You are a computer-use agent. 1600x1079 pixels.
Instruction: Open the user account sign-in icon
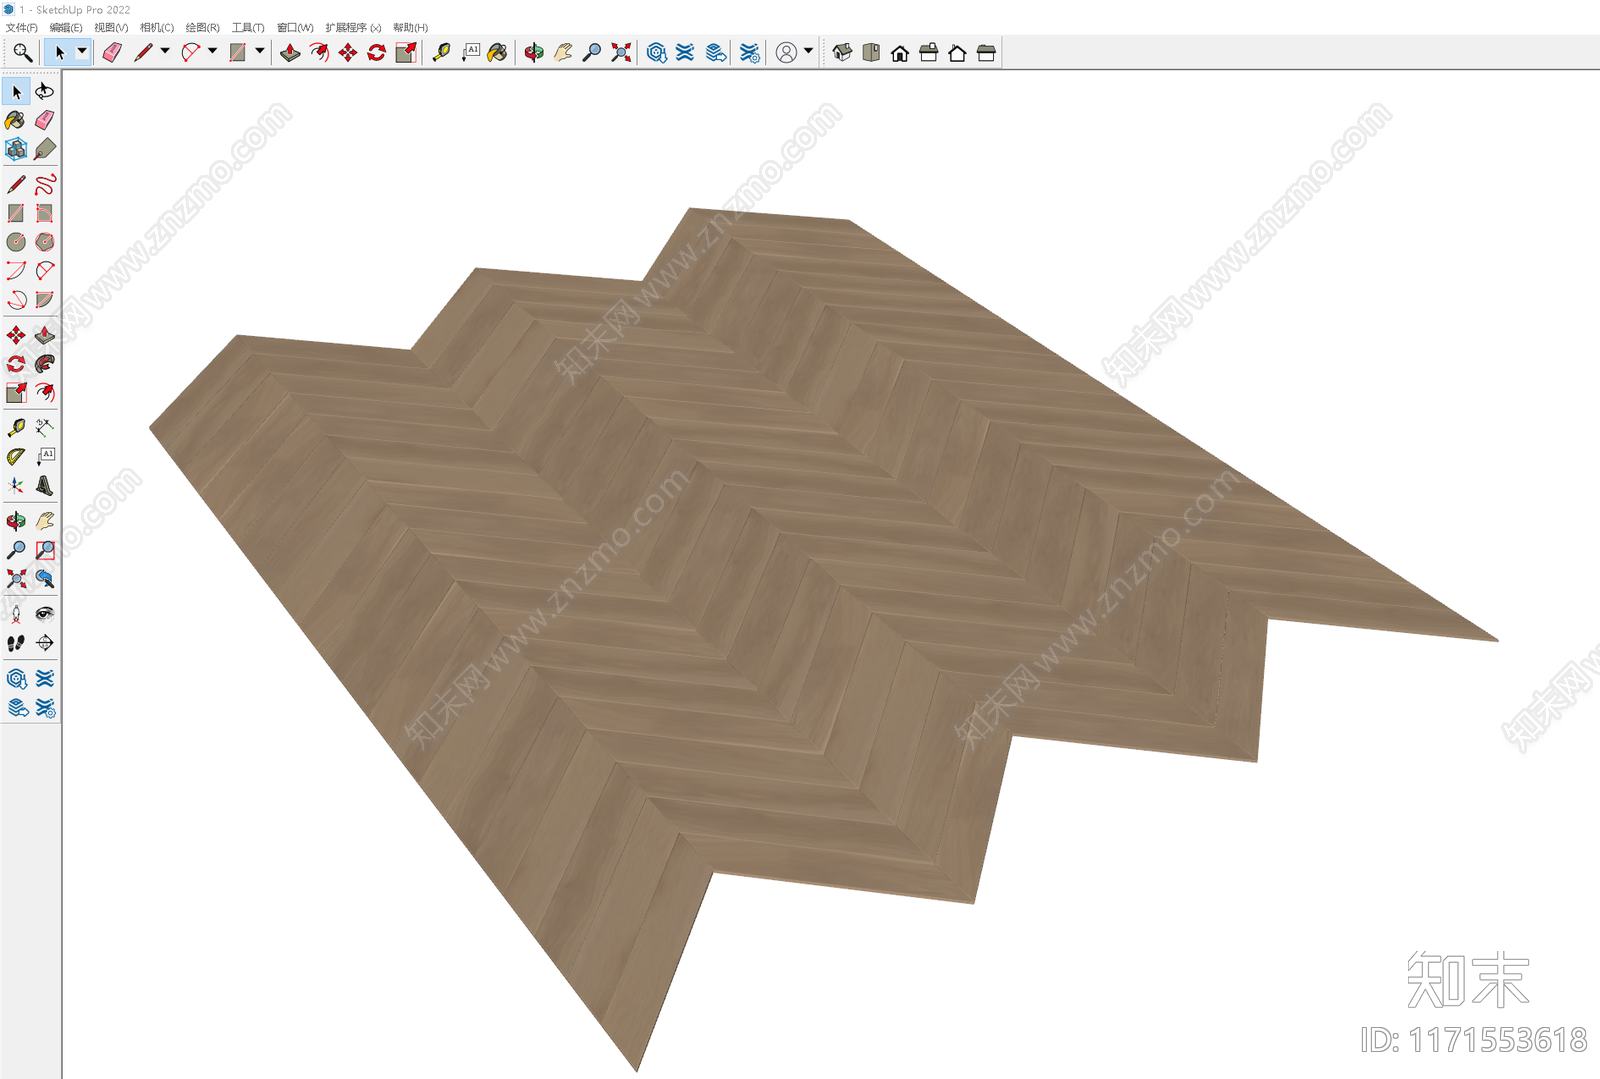tap(787, 53)
